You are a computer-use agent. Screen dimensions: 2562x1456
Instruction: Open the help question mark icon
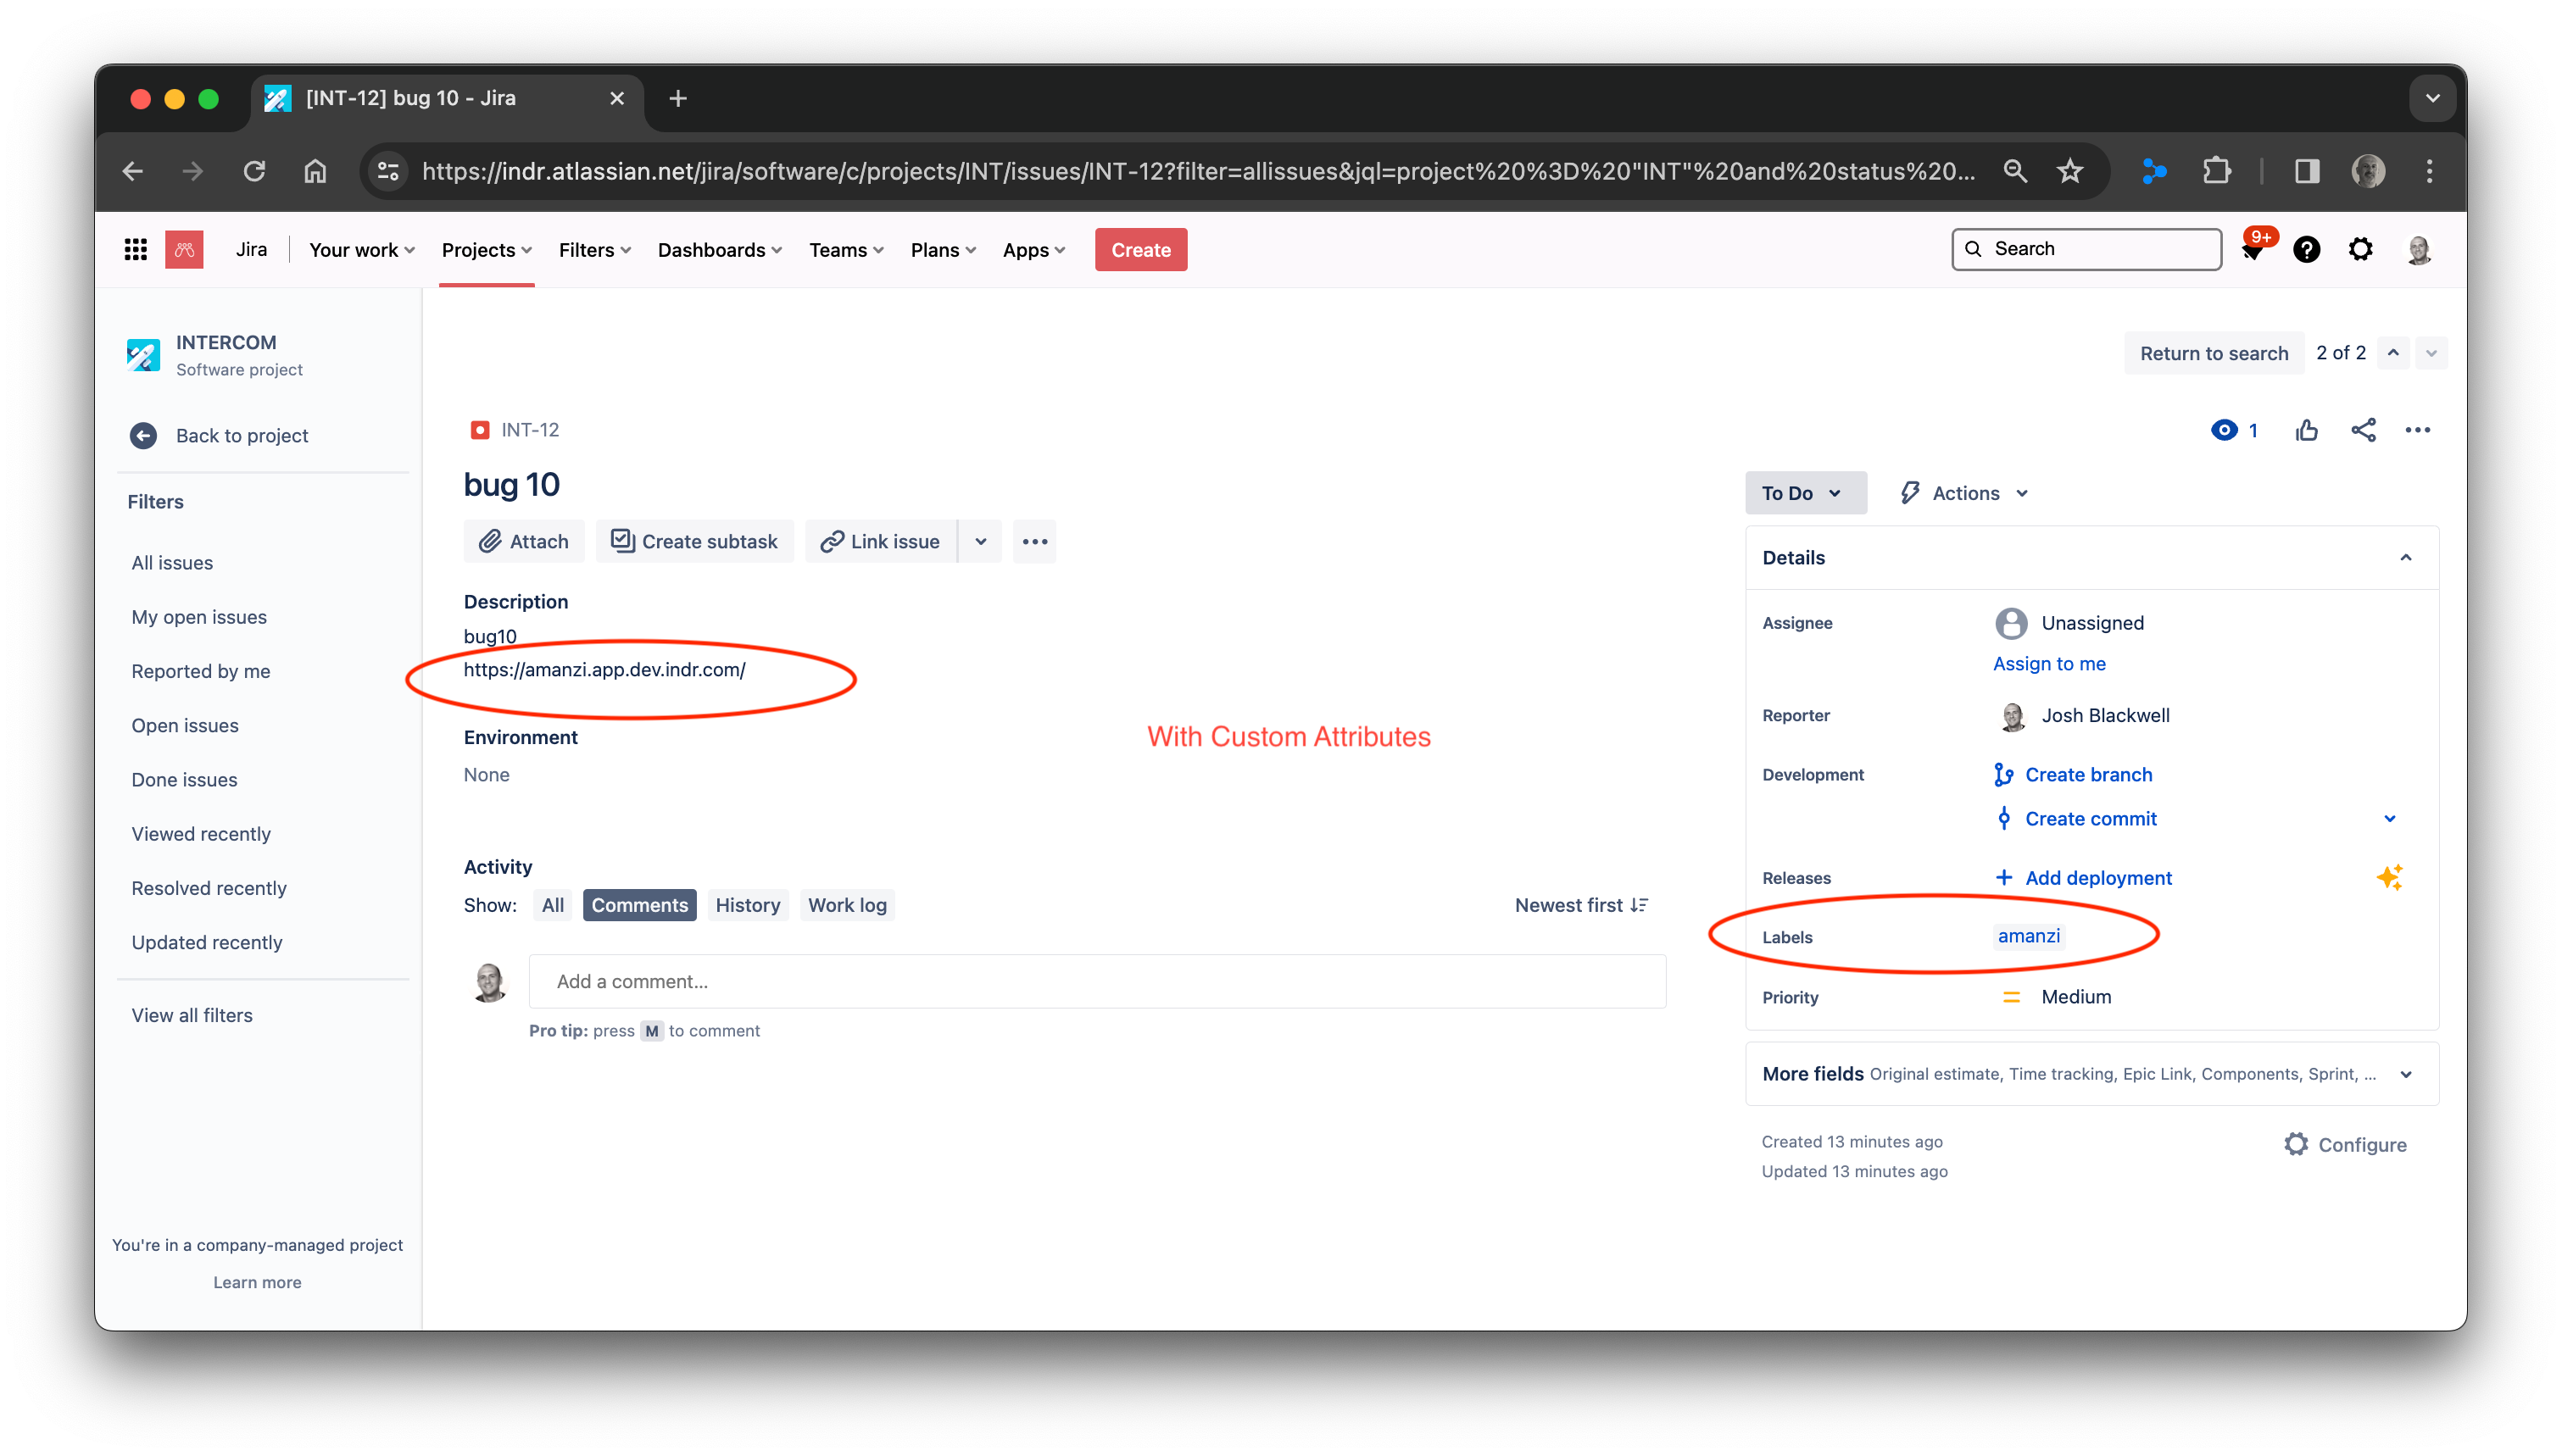[x=2306, y=249]
